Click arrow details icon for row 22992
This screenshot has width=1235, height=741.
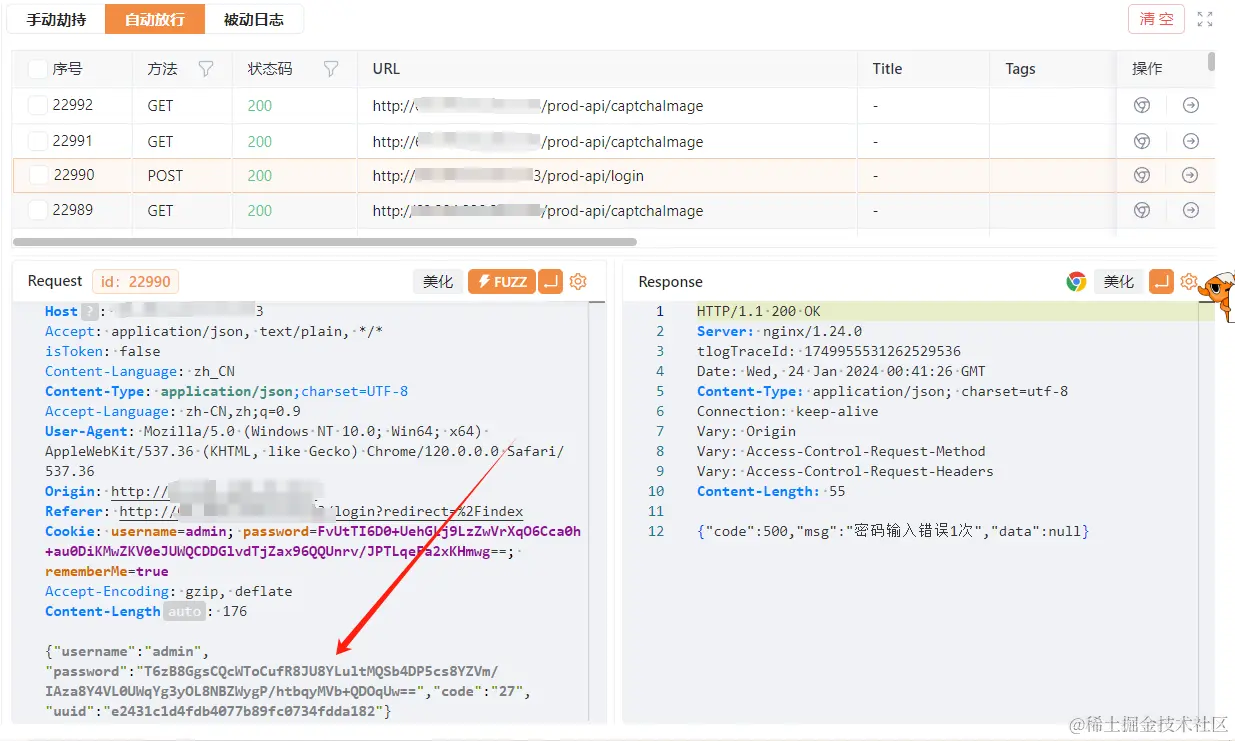click(1190, 105)
